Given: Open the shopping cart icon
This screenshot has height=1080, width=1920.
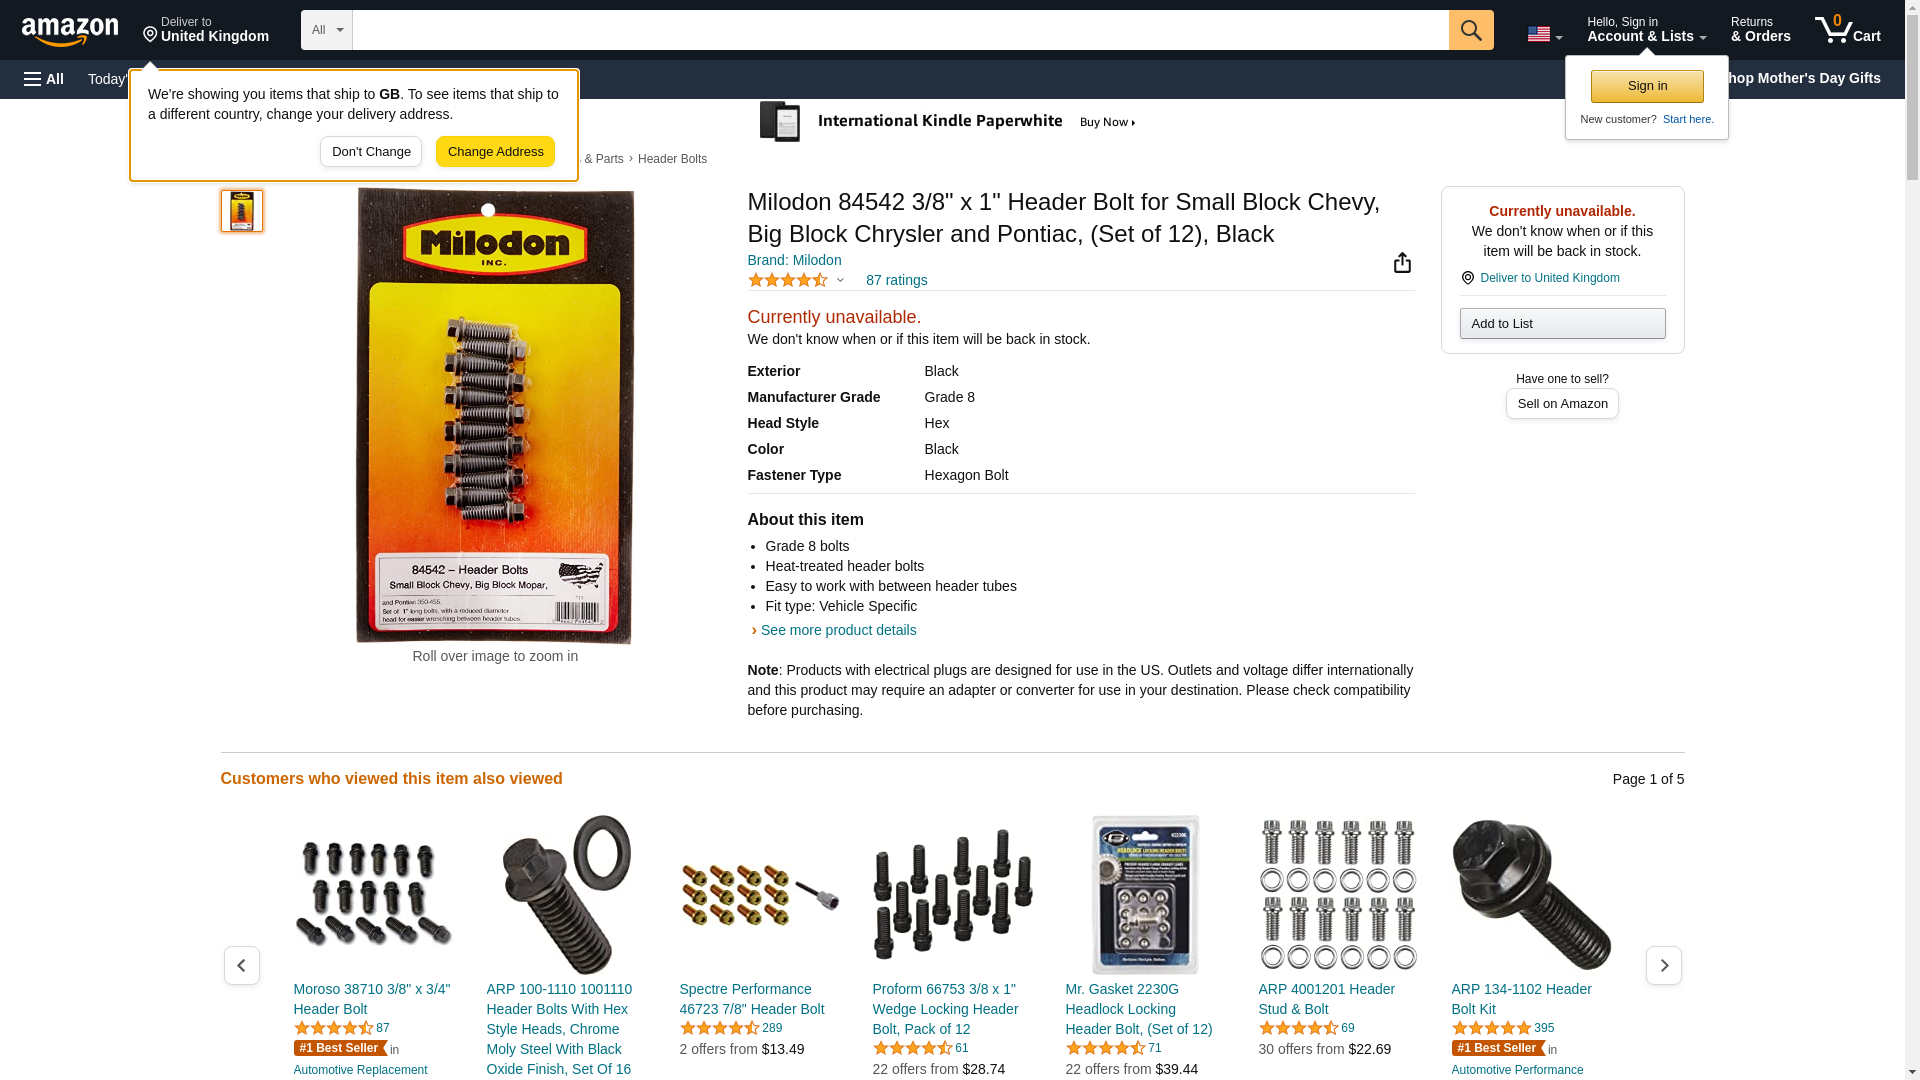Looking at the screenshot, I should pos(1847,30).
